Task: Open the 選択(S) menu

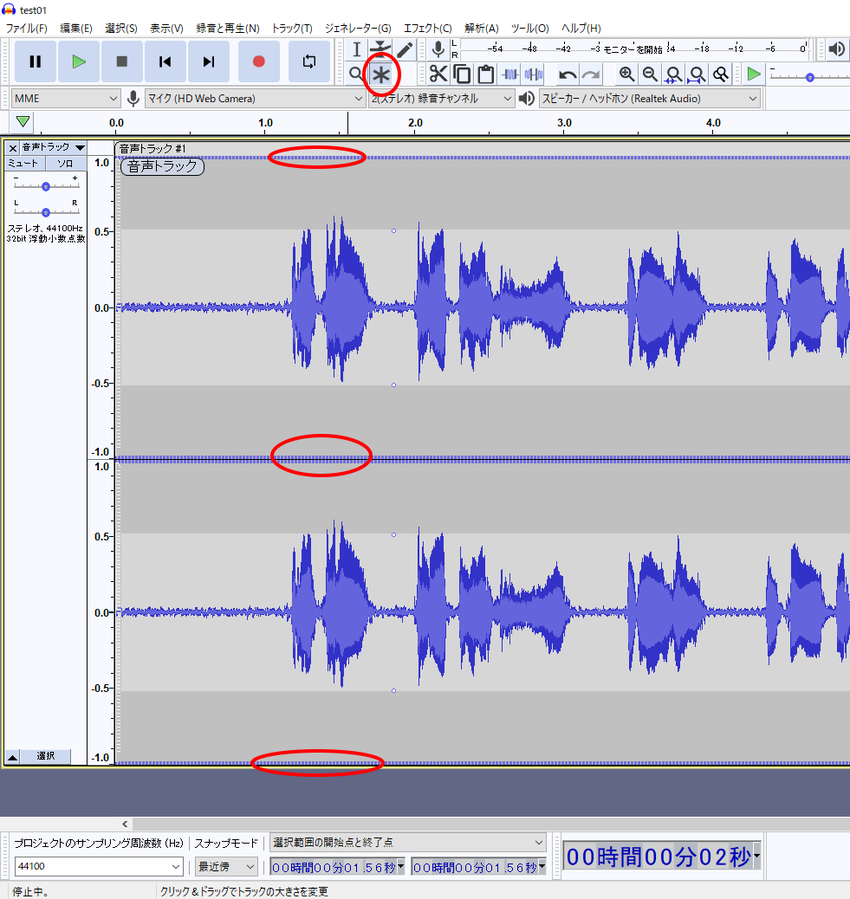Action: 121,28
